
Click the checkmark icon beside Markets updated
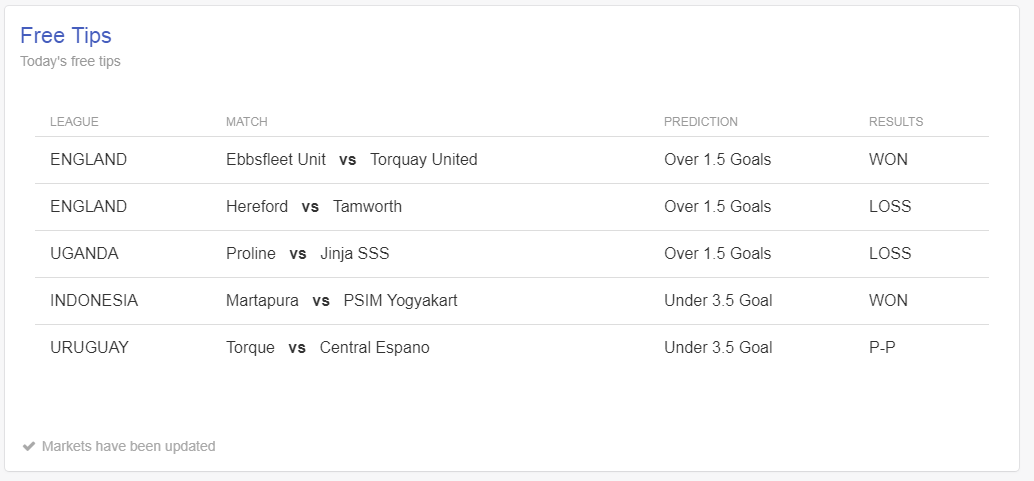[28, 447]
